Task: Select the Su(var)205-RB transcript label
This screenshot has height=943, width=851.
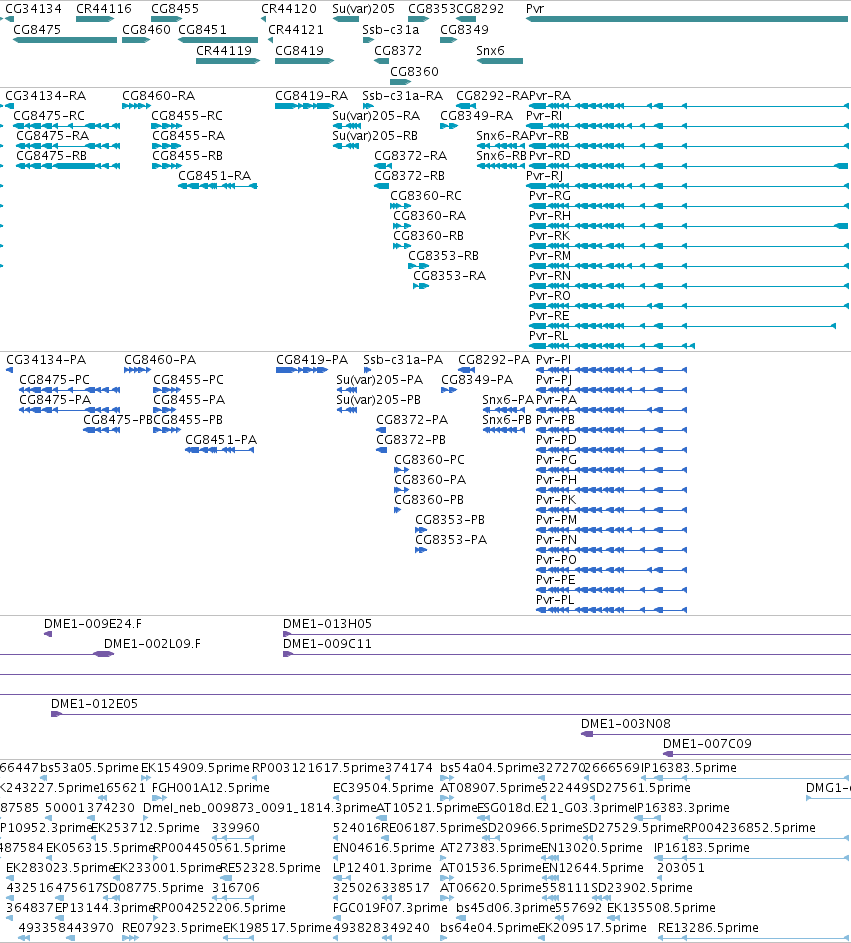Action: [375, 135]
